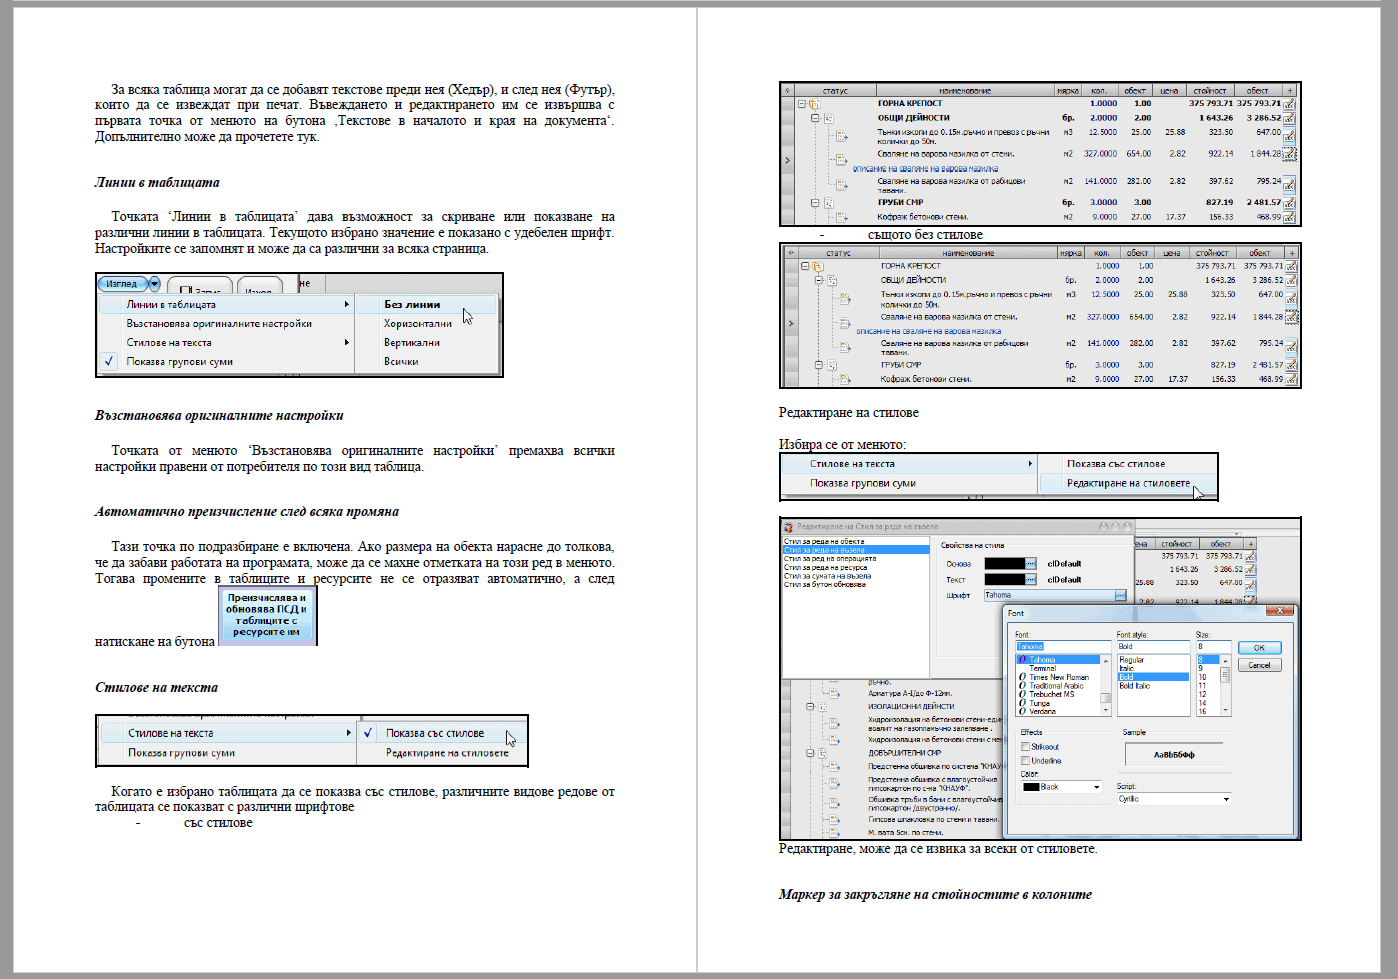Close the Font dialog with the X button
1398x979 pixels.
coord(1279,611)
